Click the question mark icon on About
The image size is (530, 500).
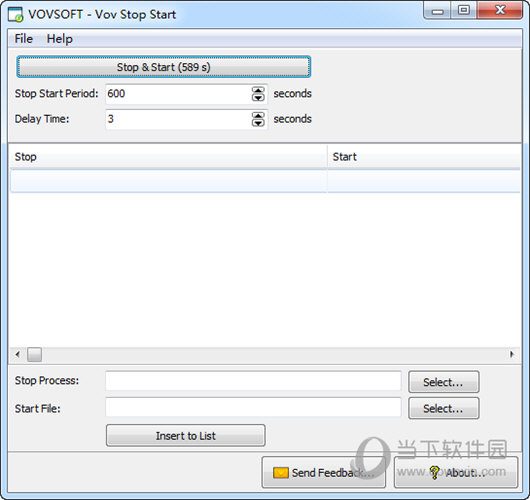(434, 472)
